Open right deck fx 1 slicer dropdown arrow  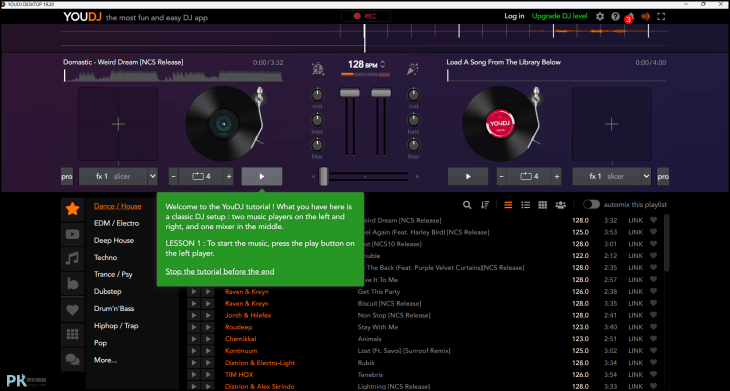646,177
